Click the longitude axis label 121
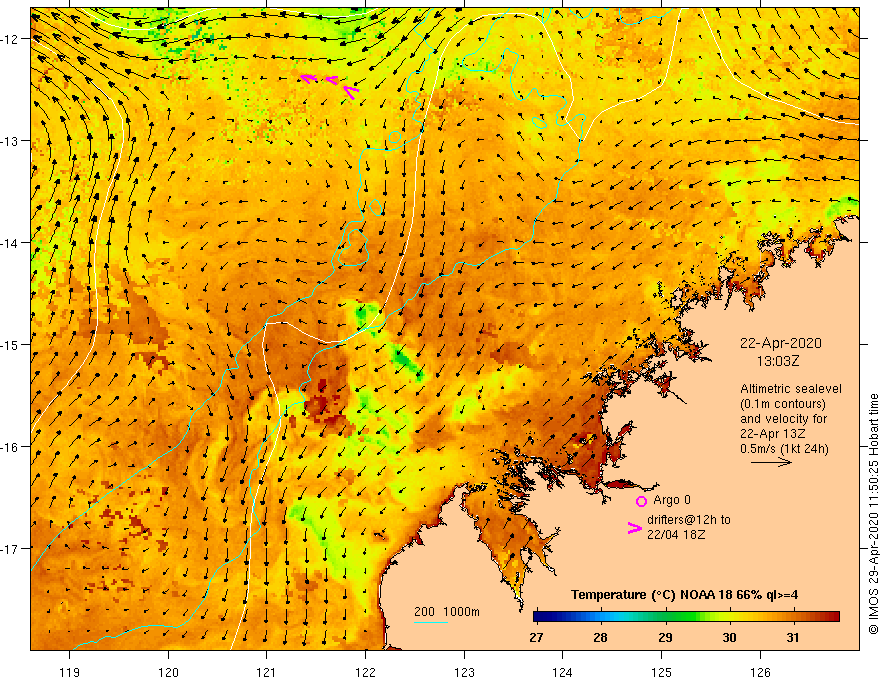880x680 pixels. click(x=267, y=672)
